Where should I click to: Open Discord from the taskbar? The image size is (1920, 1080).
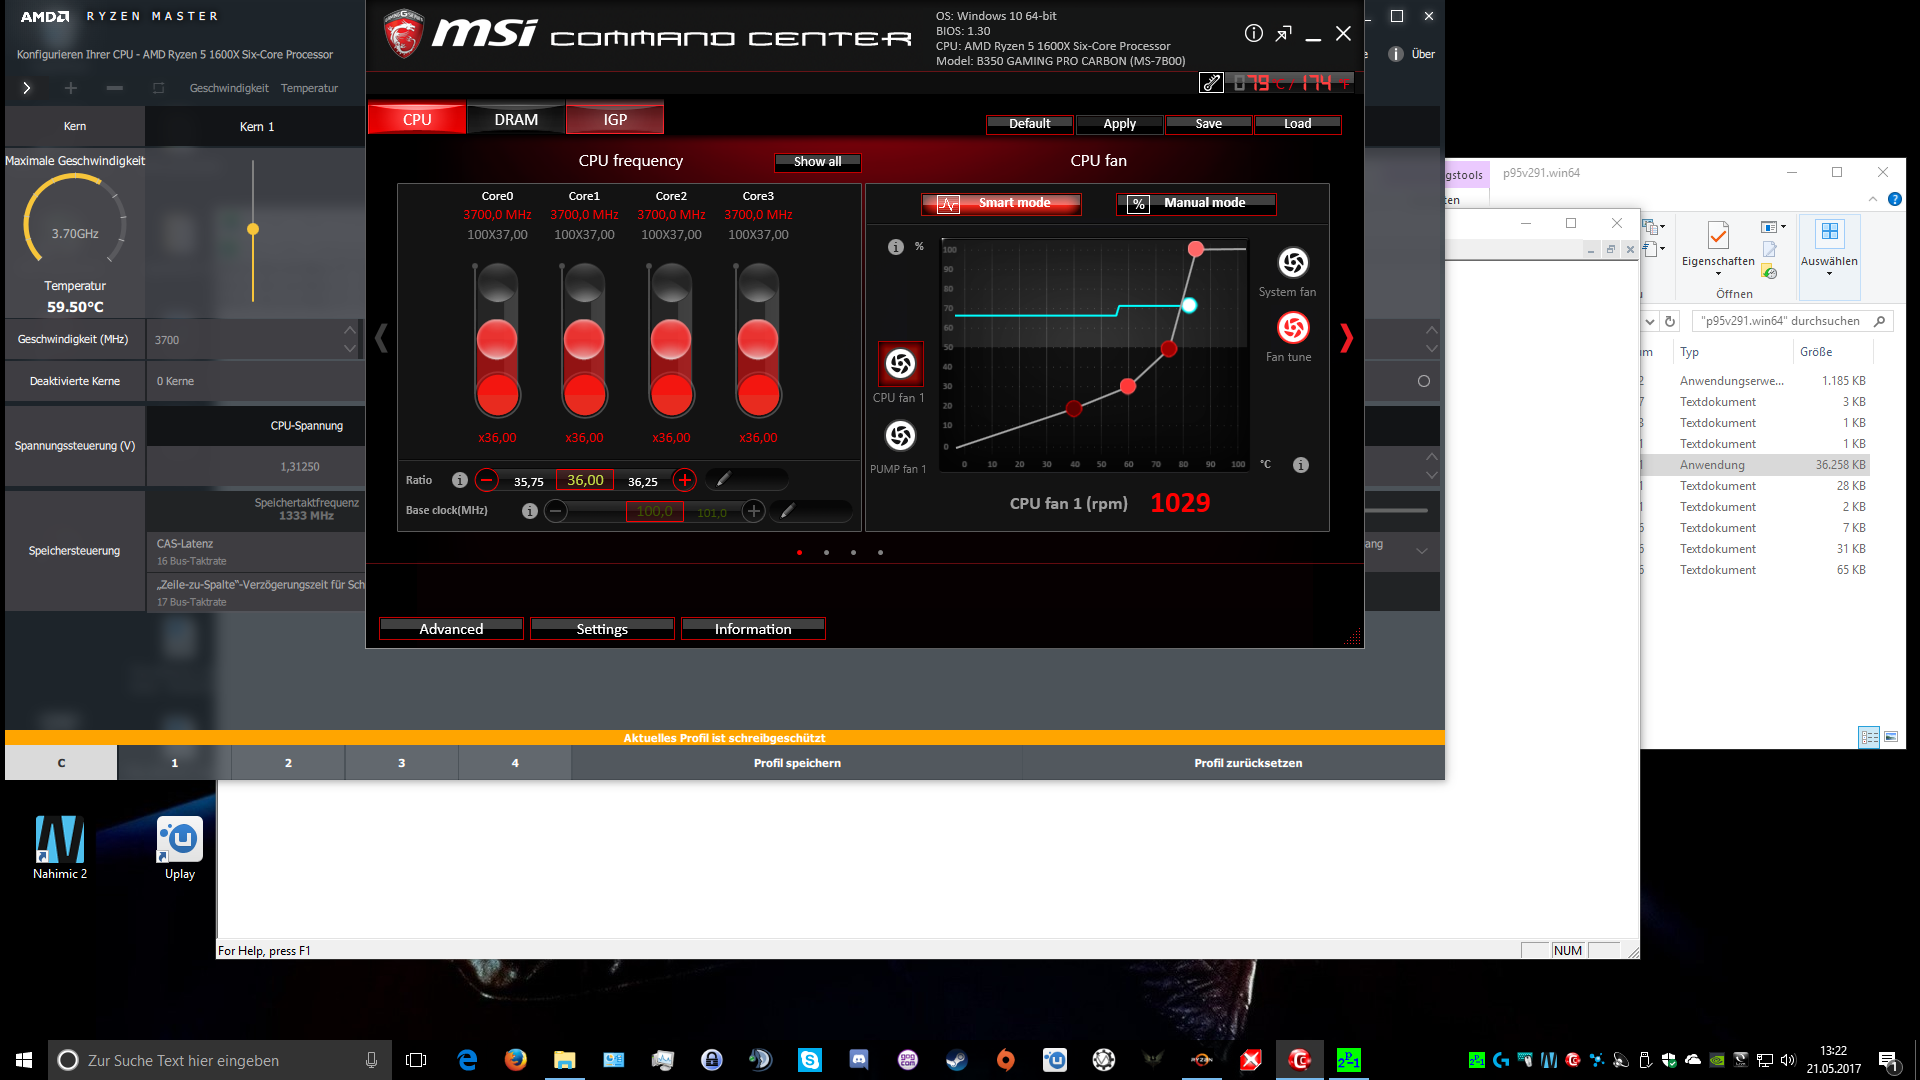point(859,1060)
